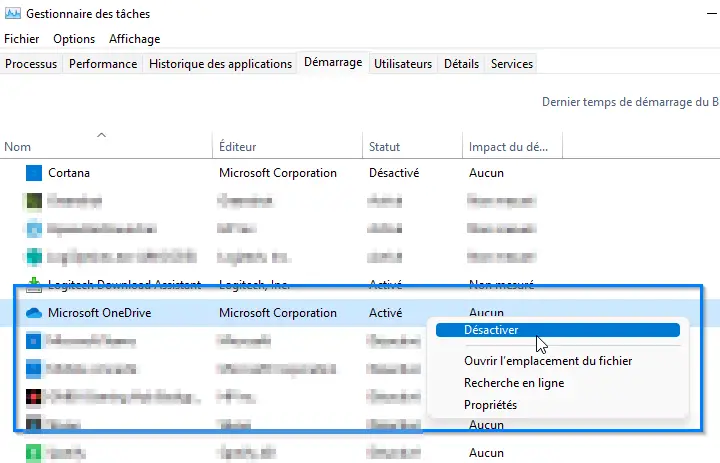Open Propriétés from the context menu
This screenshot has width=720, height=463.
[x=490, y=405]
